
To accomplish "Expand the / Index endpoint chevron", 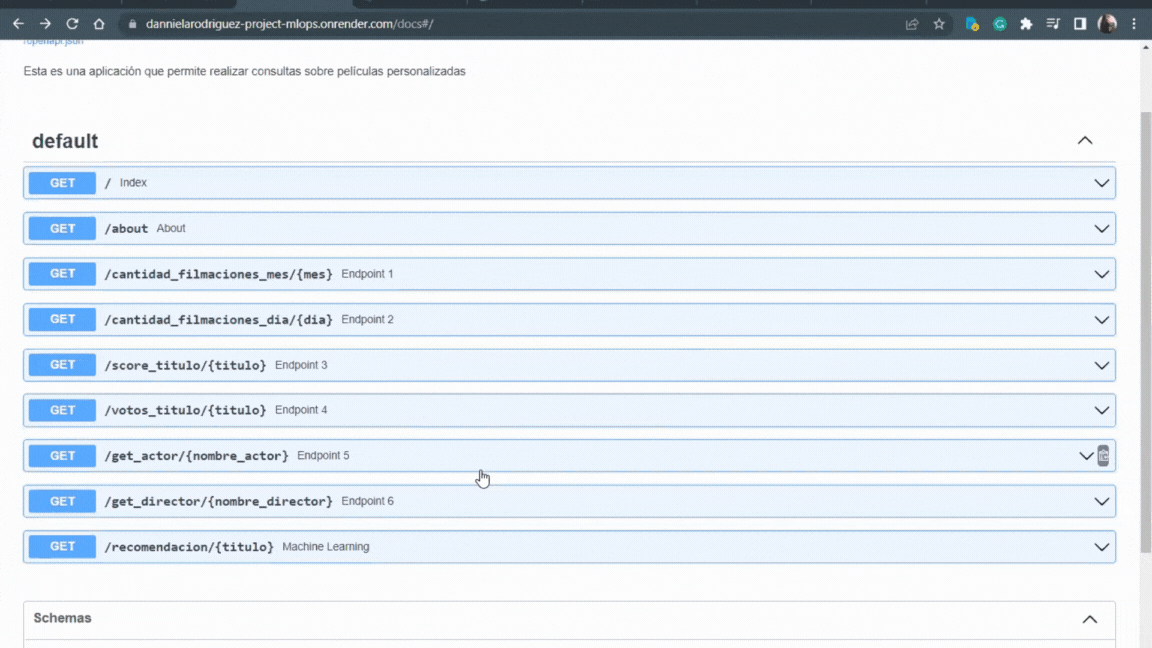I will [1101, 183].
